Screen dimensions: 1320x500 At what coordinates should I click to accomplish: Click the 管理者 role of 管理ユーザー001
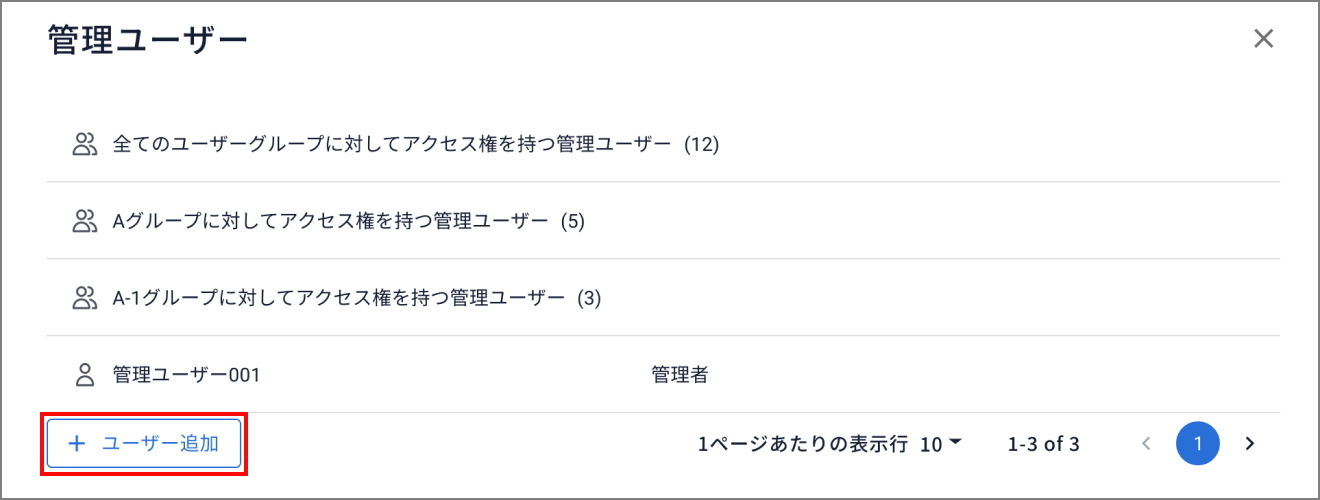point(680,375)
